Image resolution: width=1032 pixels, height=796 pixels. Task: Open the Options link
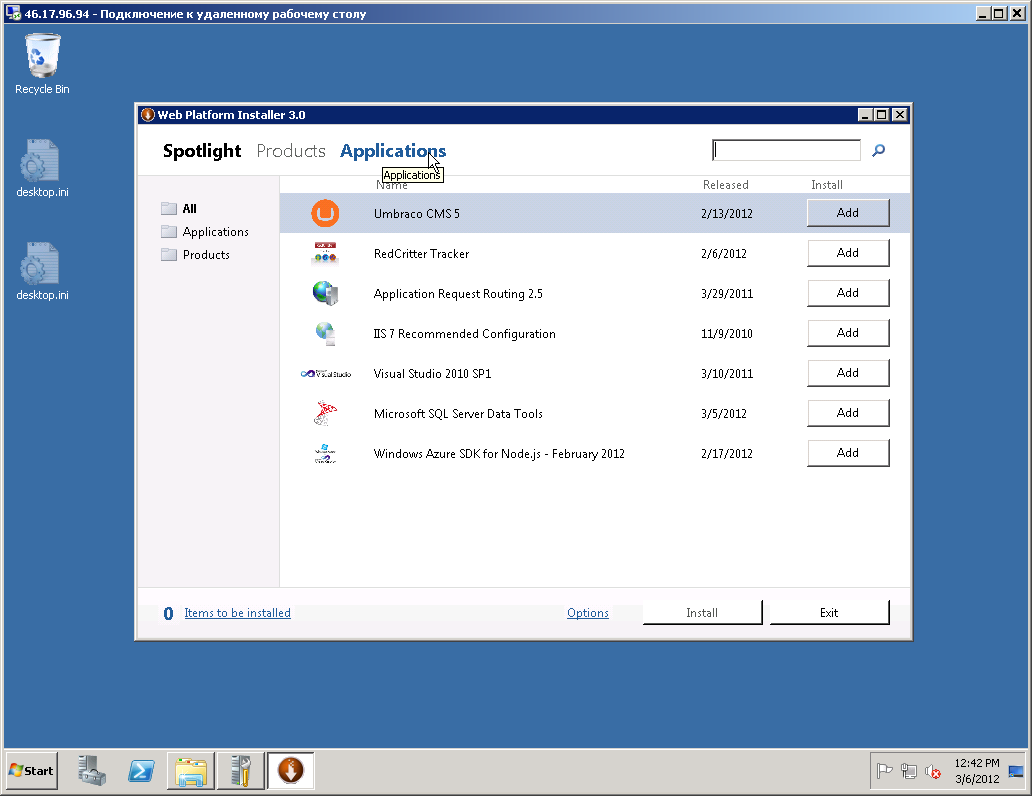tap(588, 613)
